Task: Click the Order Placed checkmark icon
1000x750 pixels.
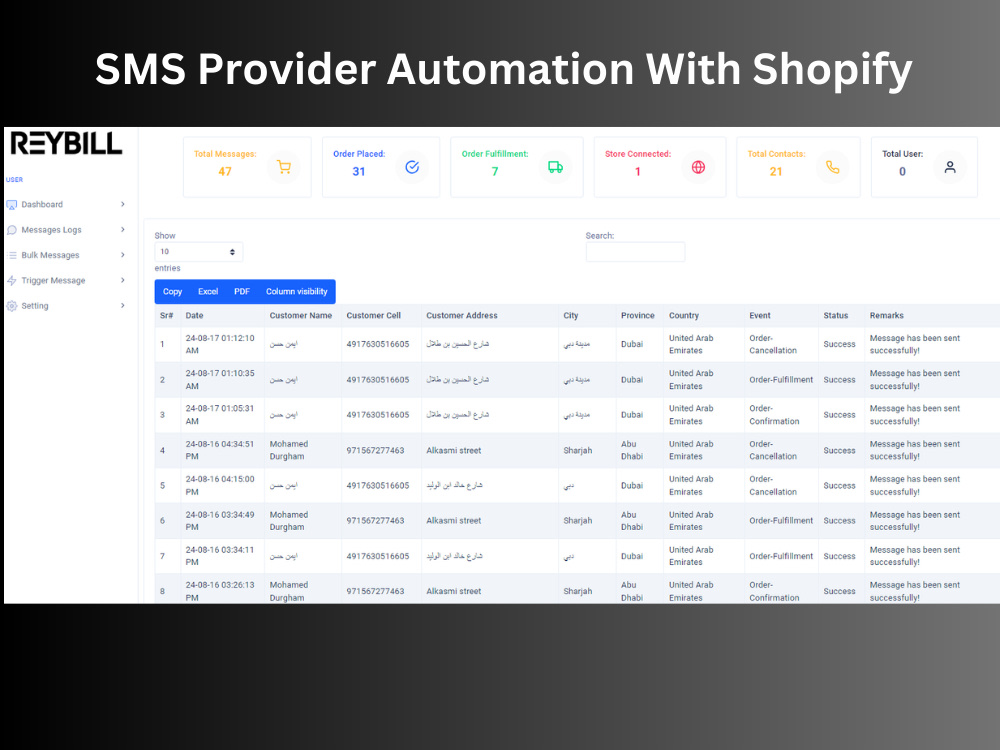Action: click(x=412, y=167)
